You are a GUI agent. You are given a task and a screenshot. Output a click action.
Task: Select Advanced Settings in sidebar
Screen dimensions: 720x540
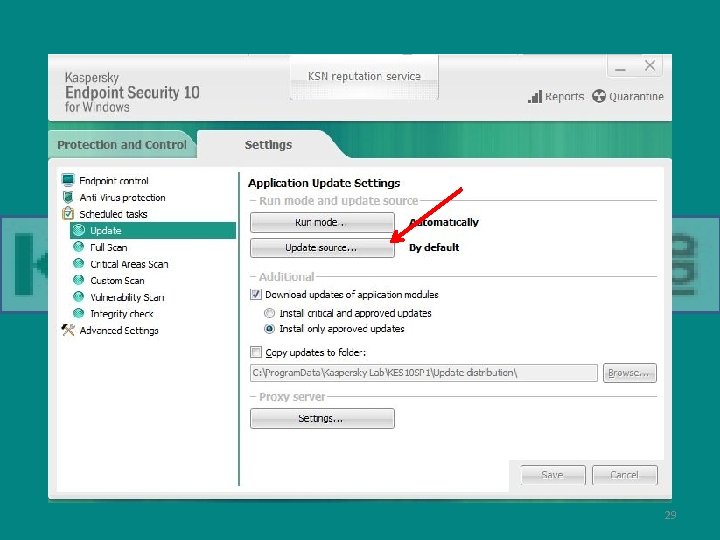[x=119, y=330]
